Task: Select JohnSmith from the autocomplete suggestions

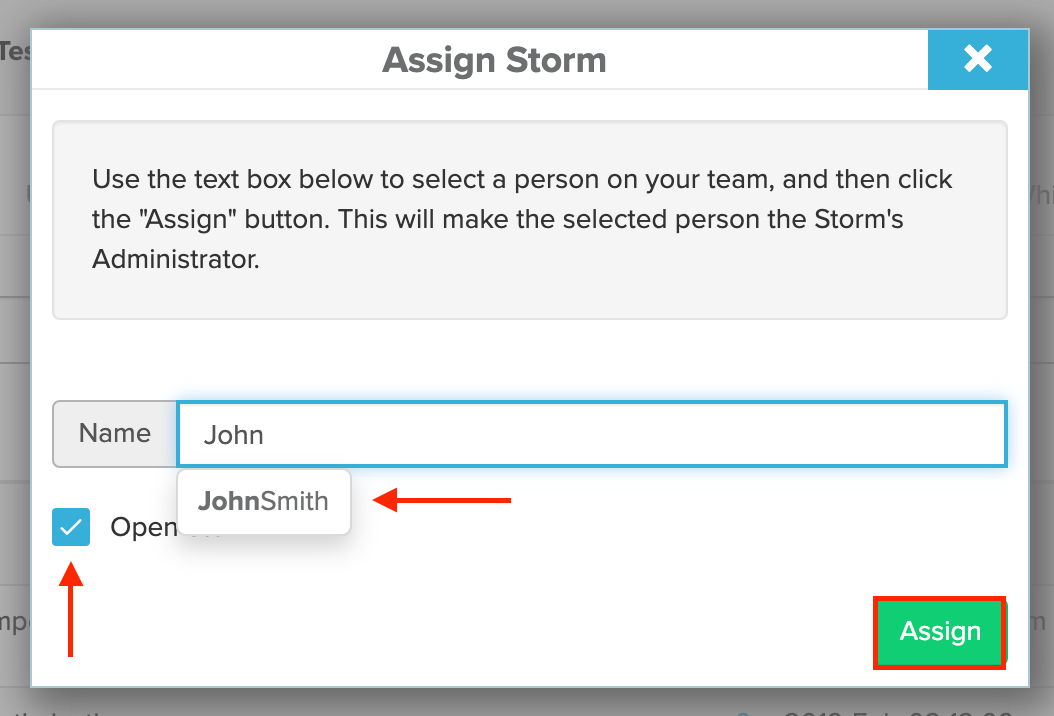Action: [264, 502]
